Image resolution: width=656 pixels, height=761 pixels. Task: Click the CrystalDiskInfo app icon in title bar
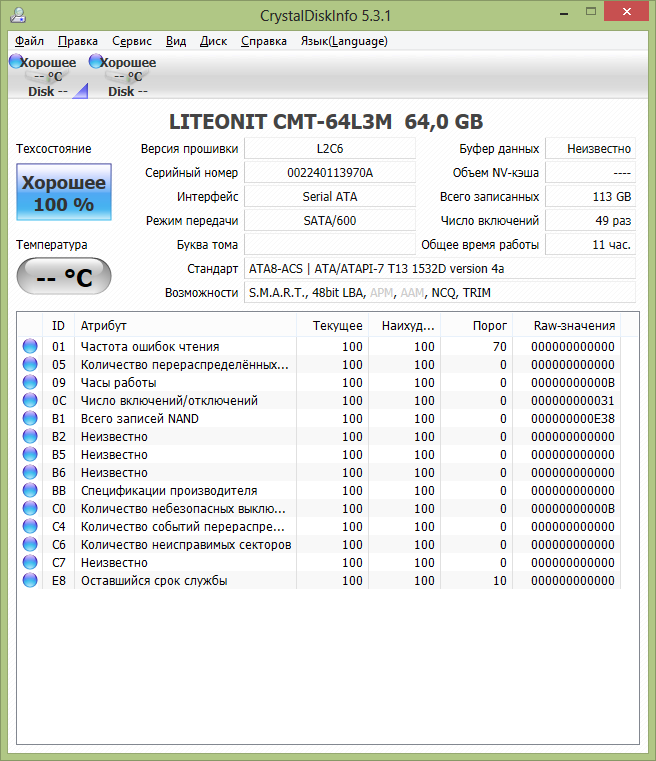pyautogui.click(x=18, y=15)
